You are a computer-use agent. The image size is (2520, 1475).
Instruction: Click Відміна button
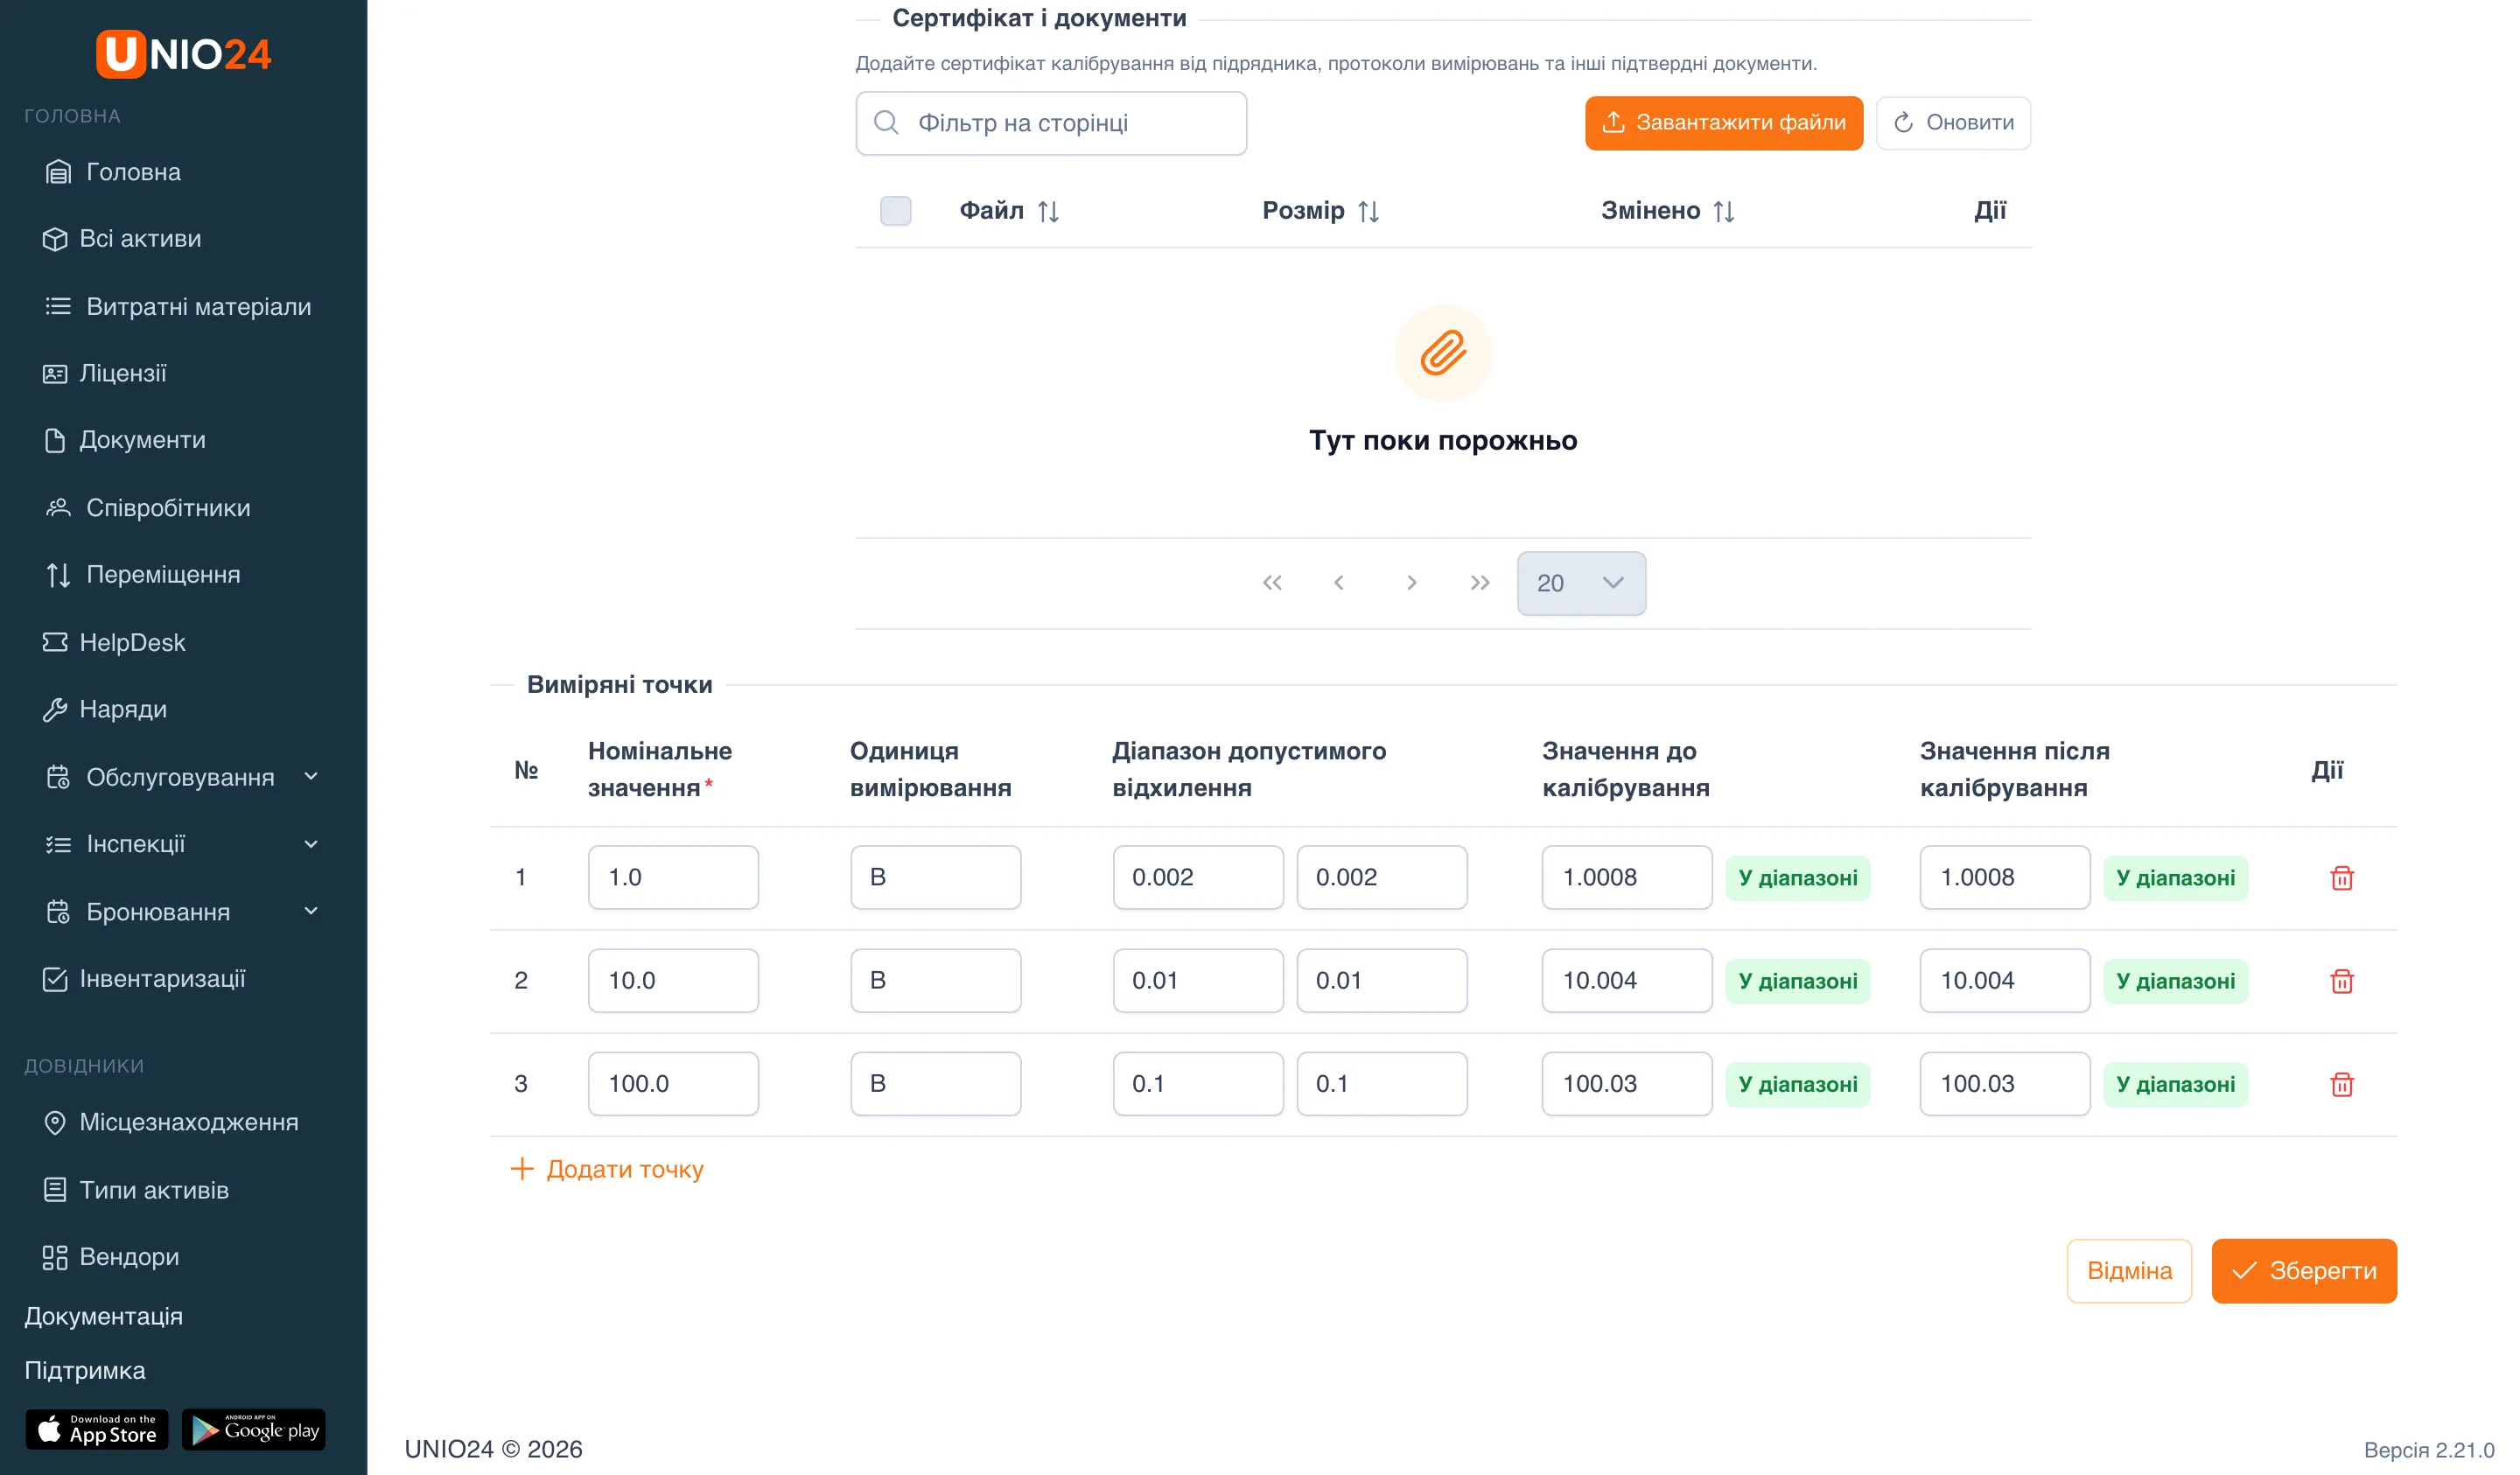pos(2129,1271)
